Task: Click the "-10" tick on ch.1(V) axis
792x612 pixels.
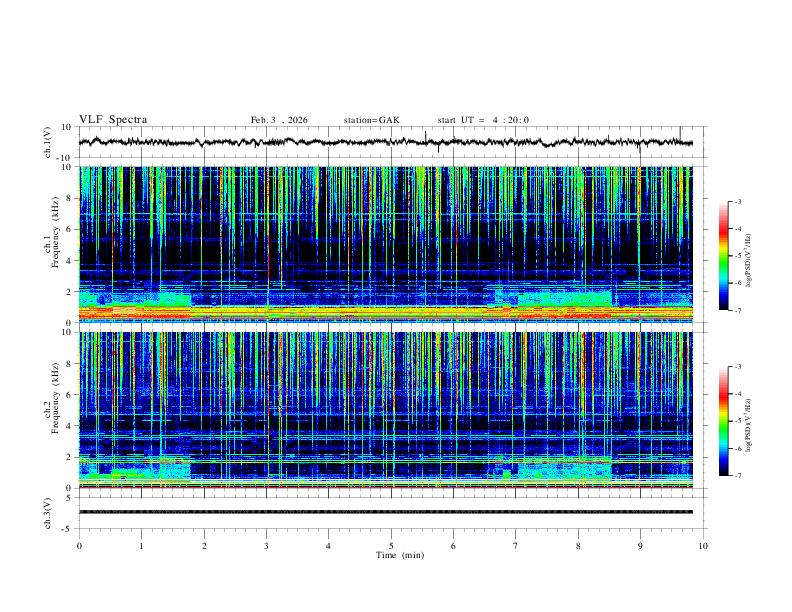Action: tap(66, 158)
